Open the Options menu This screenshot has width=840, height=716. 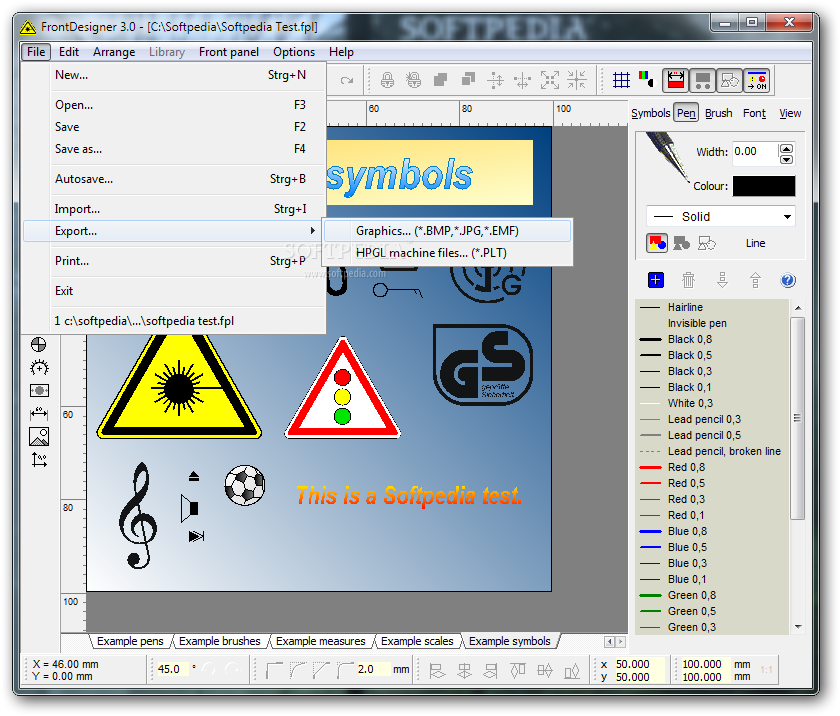click(294, 52)
